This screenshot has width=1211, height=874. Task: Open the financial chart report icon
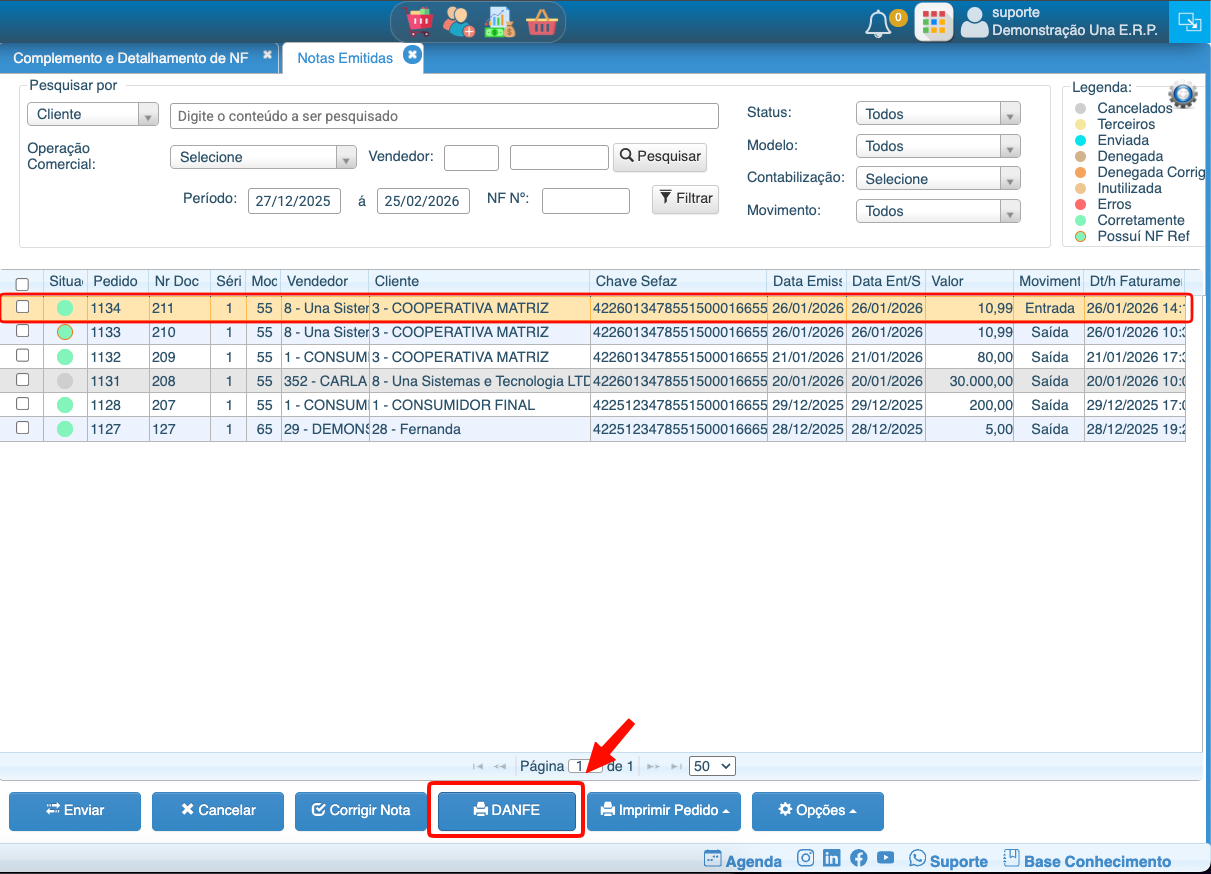pos(499,21)
